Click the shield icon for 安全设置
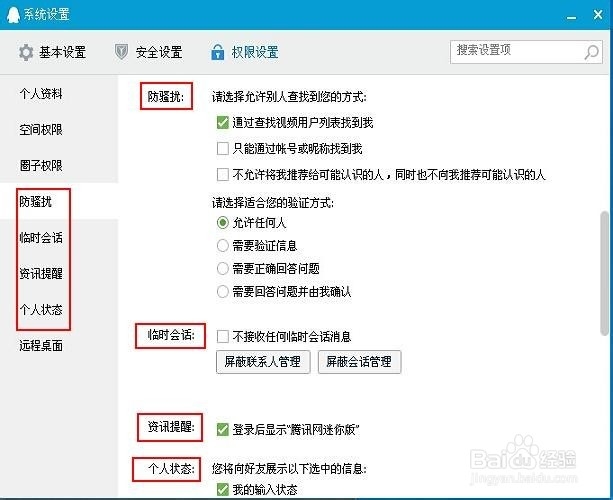 pos(121,52)
